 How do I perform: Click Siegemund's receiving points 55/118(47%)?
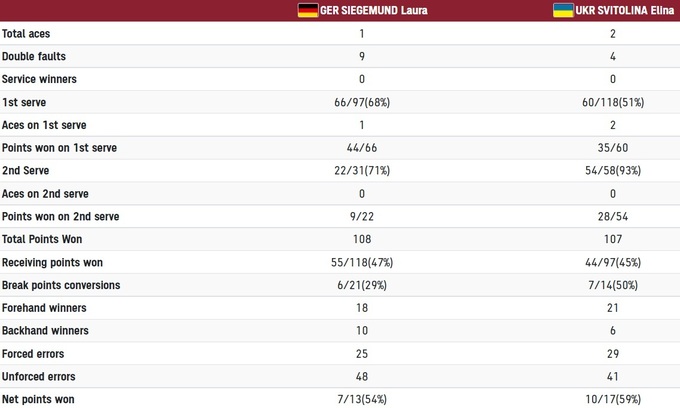click(362, 262)
